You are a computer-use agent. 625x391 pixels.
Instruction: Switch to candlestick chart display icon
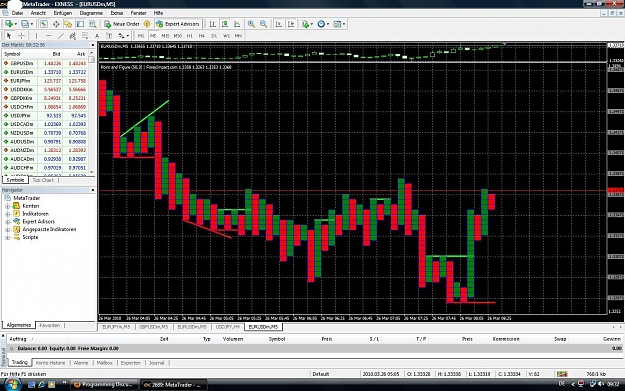coord(225,24)
